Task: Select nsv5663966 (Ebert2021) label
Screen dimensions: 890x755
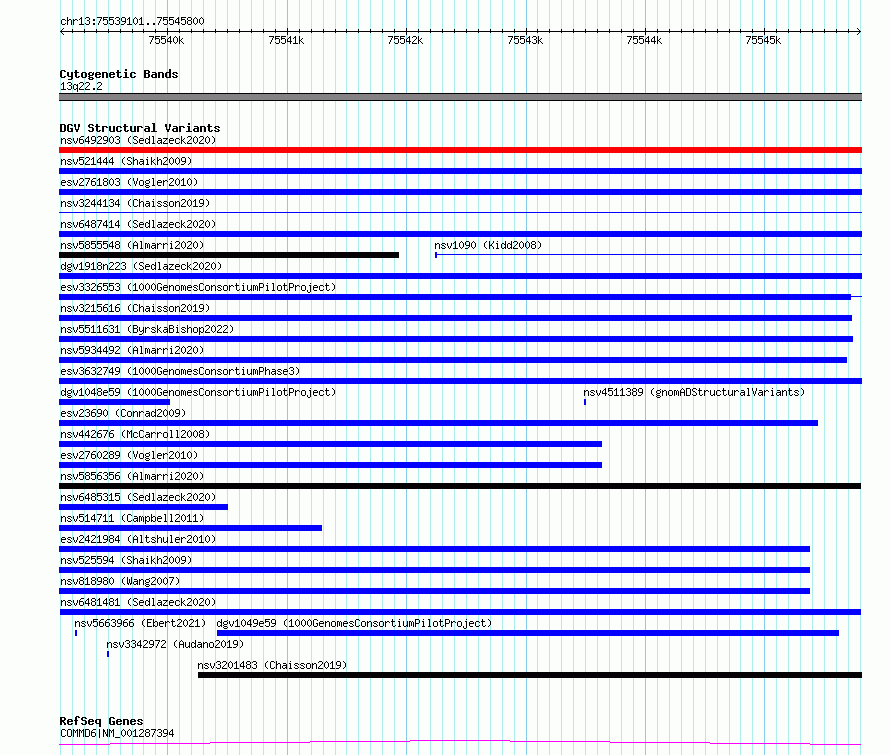Action: pyautogui.click(x=140, y=623)
